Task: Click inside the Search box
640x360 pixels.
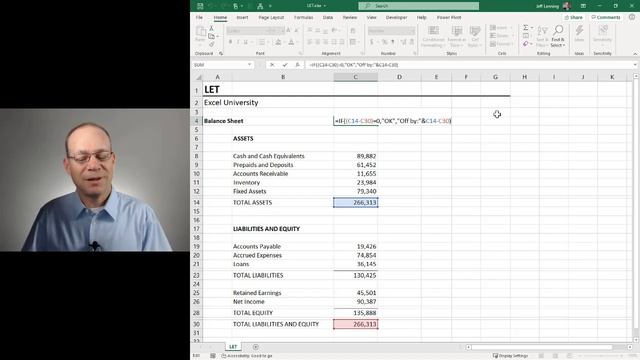Action: pyautogui.click(x=419, y=6)
